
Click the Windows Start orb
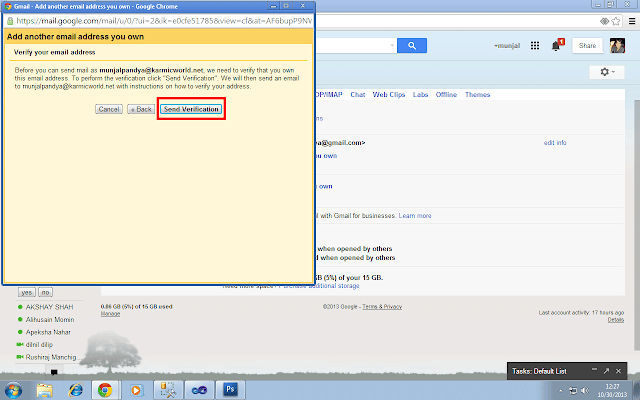(x=13, y=391)
